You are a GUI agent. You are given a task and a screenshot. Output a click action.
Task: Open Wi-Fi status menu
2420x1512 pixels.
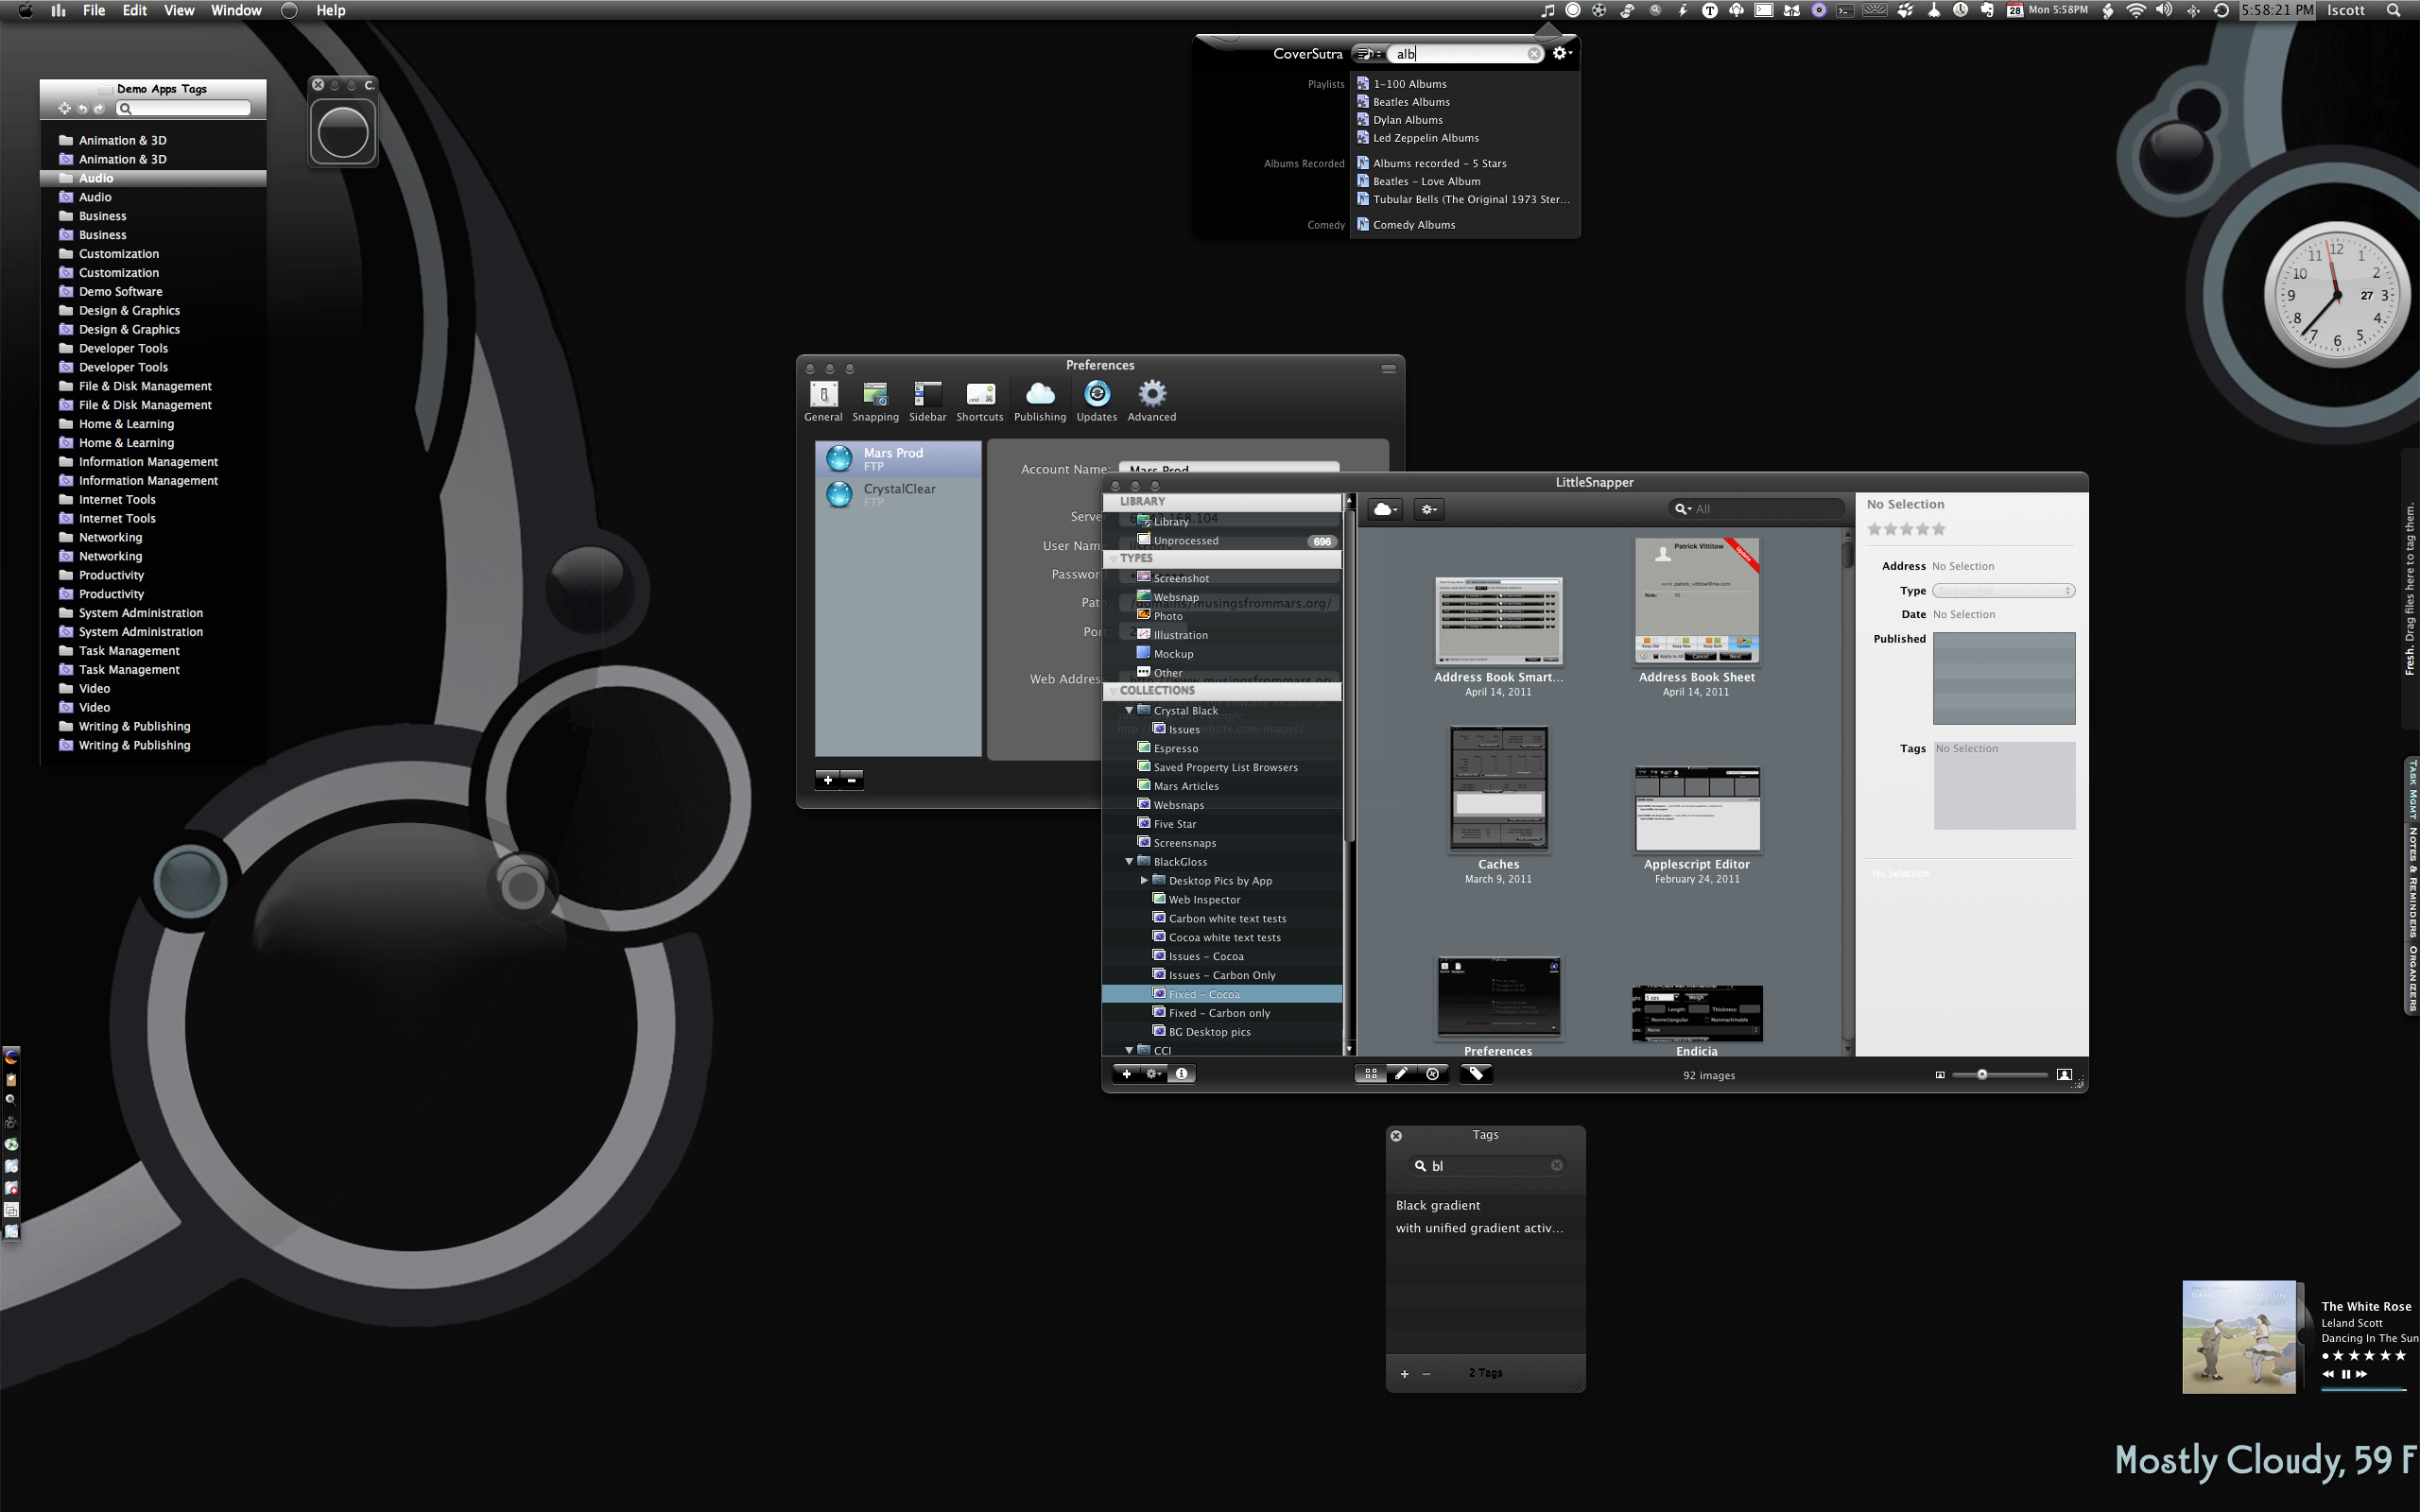point(2135,10)
